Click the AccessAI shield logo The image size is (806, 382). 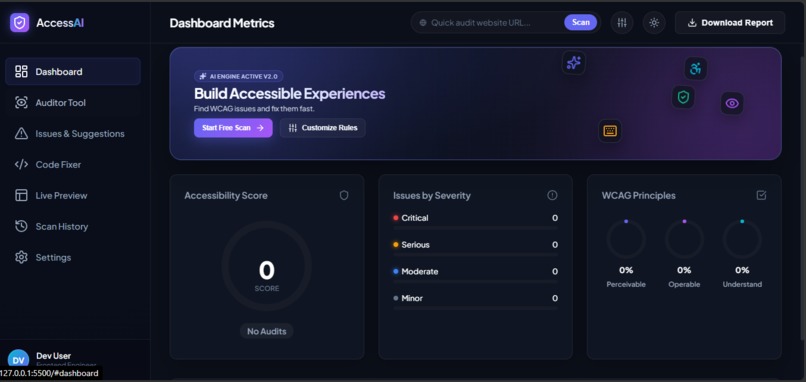click(x=20, y=23)
